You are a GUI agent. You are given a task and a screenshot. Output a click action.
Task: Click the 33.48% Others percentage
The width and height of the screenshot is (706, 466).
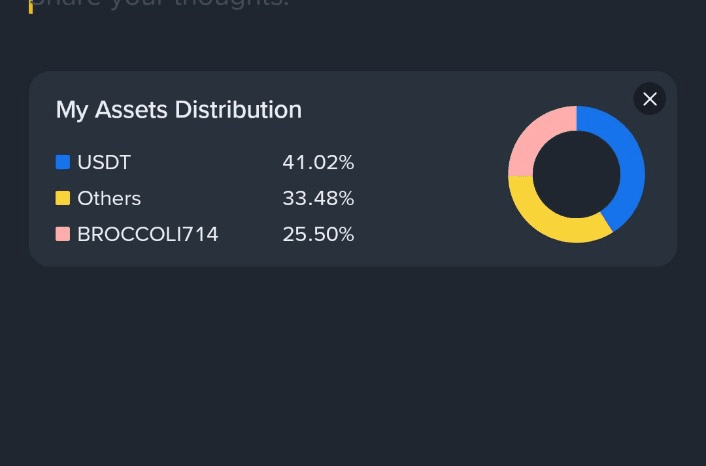pos(318,198)
